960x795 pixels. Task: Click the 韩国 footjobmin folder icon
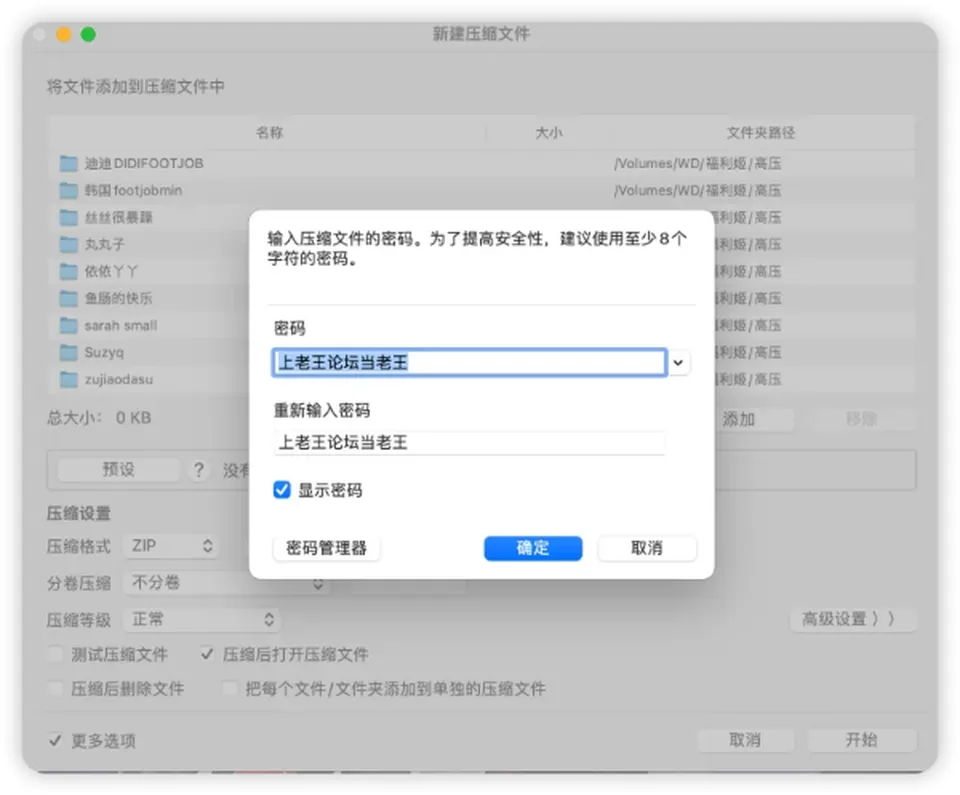(x=69, y=190)
